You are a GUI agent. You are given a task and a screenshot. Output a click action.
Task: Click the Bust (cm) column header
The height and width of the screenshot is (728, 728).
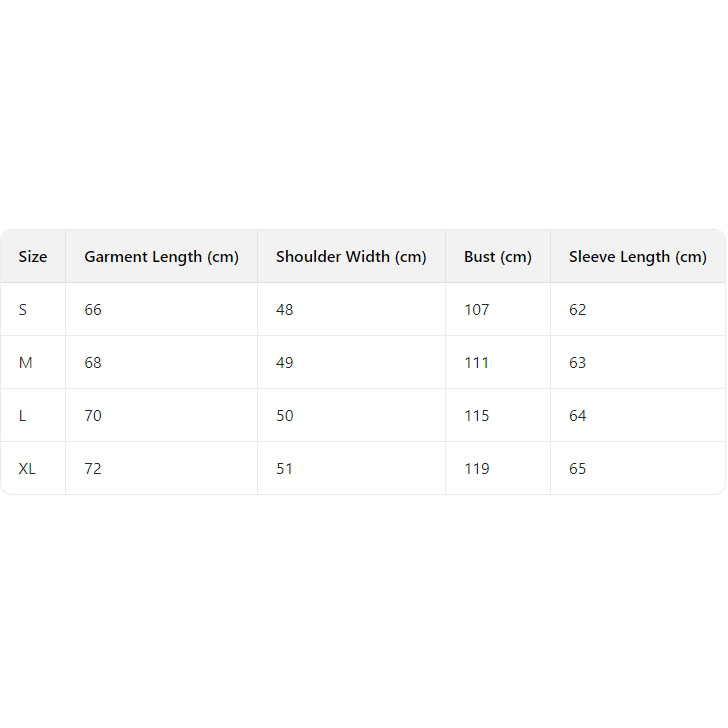[x=497, y=257]
